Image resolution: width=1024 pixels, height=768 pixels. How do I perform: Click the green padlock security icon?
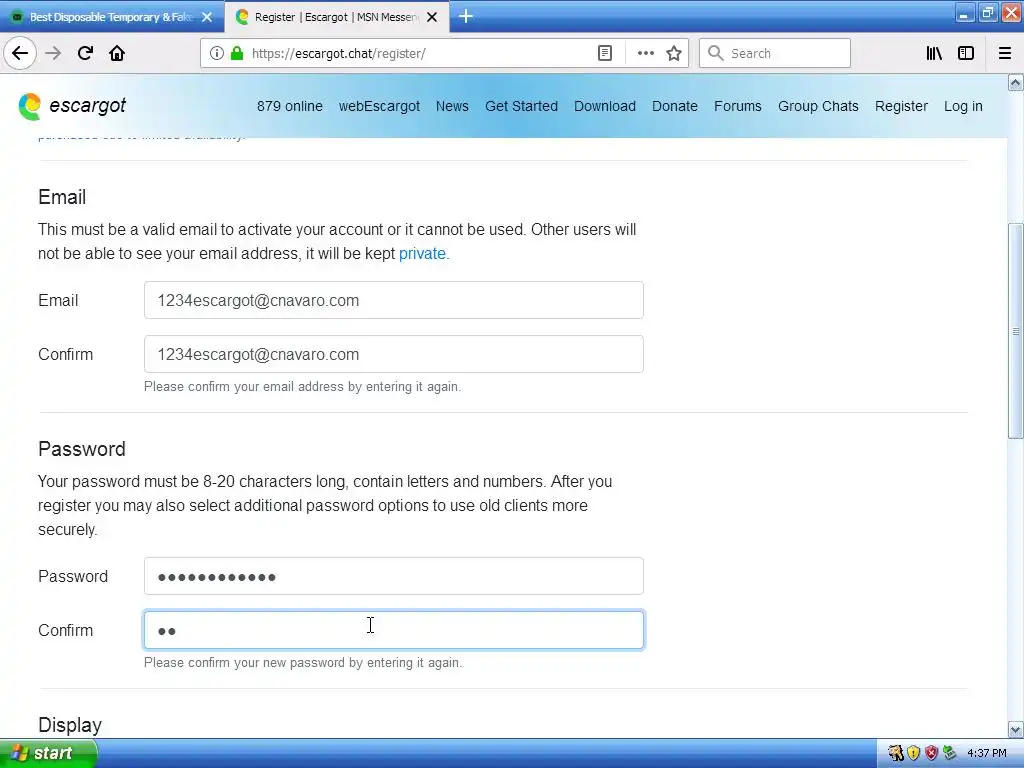pos(237,53)
